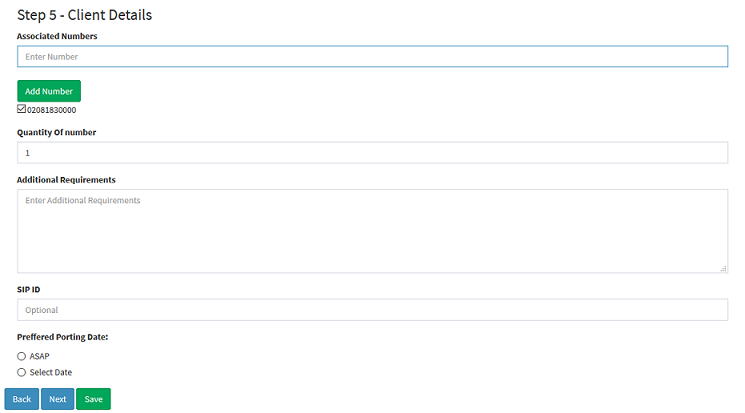Click the Associated Numbers field label
The width and height of the screenshot is (745, 413).
point(57,36)
